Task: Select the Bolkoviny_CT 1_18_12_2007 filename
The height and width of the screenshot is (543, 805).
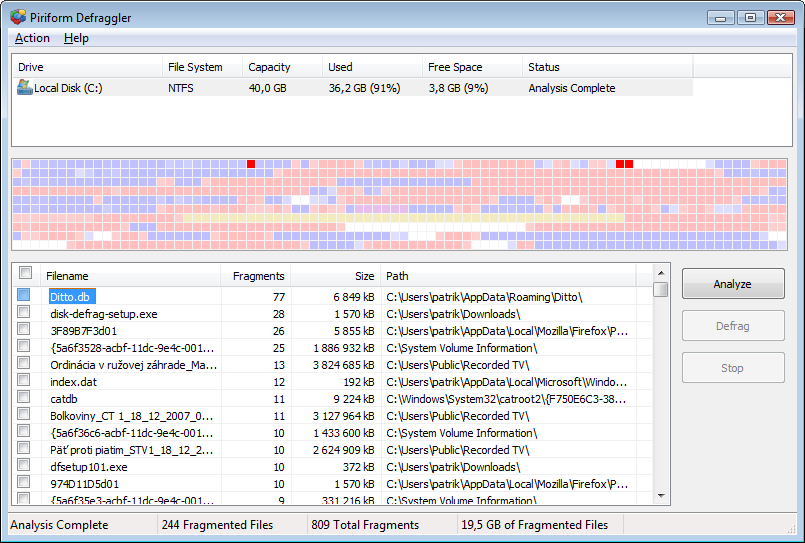Action: (x=131, y=416)
